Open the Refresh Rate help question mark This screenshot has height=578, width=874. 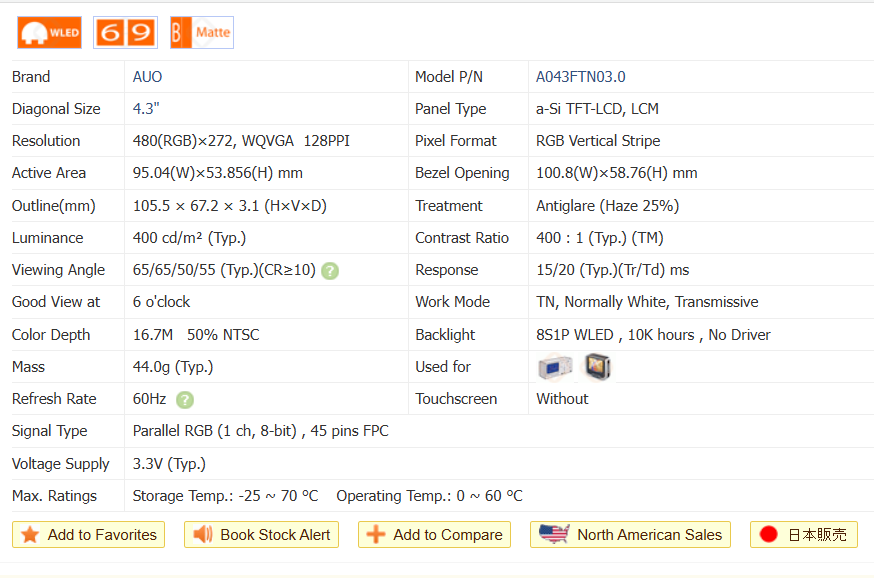click(185, 399)
